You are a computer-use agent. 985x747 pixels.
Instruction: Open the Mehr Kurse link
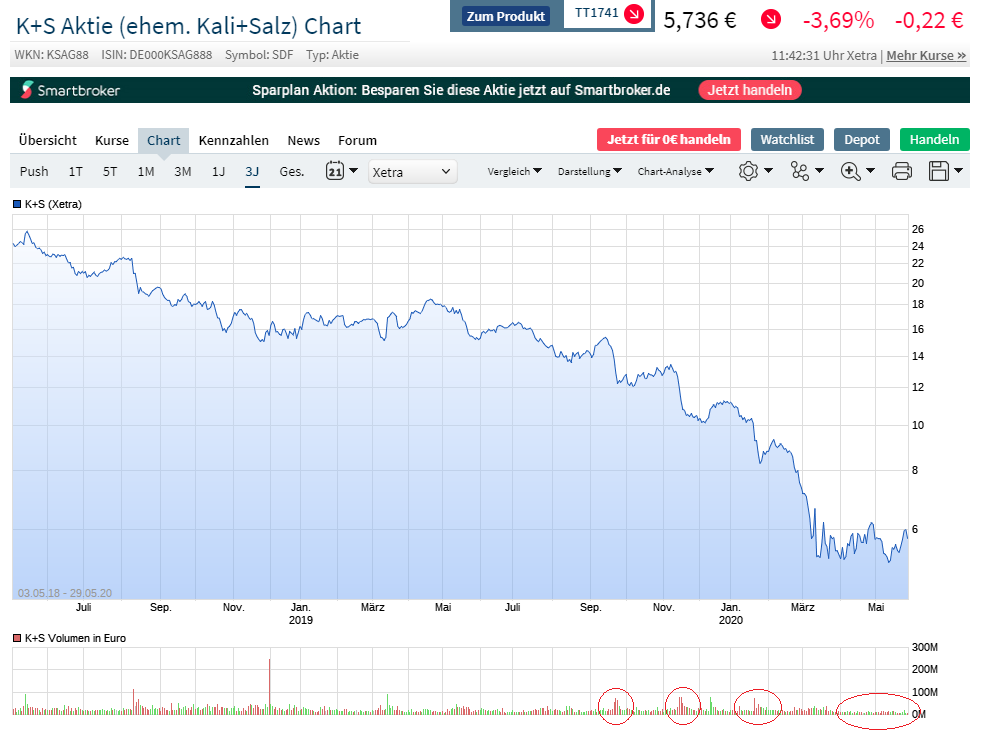(x=926, y=55)
